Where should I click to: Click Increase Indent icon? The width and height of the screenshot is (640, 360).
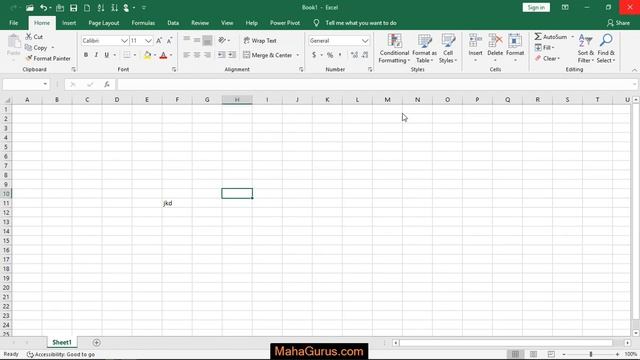[232, 55]
